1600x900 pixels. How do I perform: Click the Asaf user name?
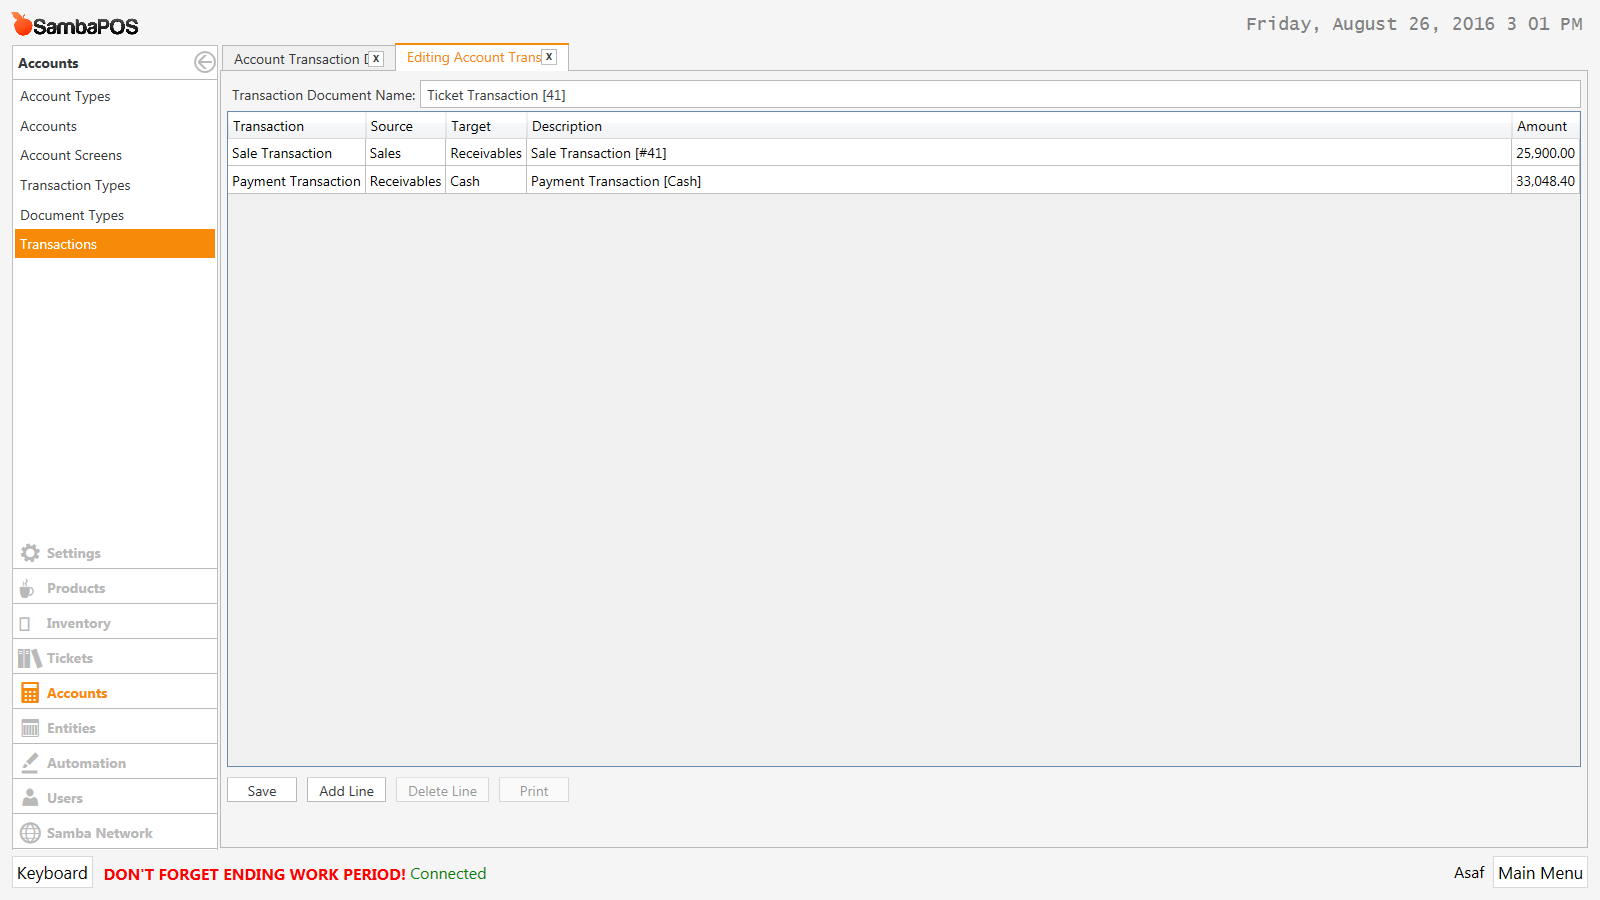tap(1469, 873)
